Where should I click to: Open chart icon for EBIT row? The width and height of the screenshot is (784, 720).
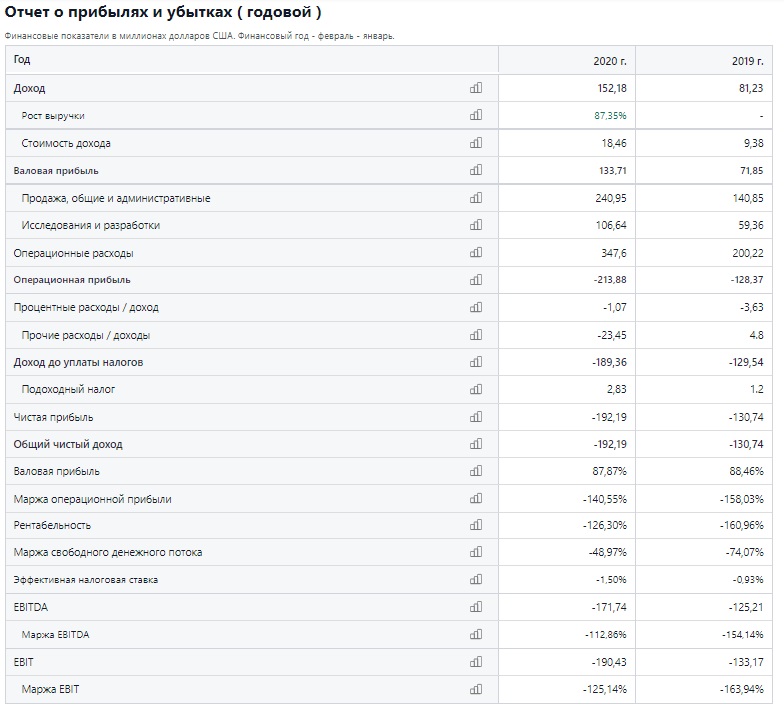click(476, 662)
